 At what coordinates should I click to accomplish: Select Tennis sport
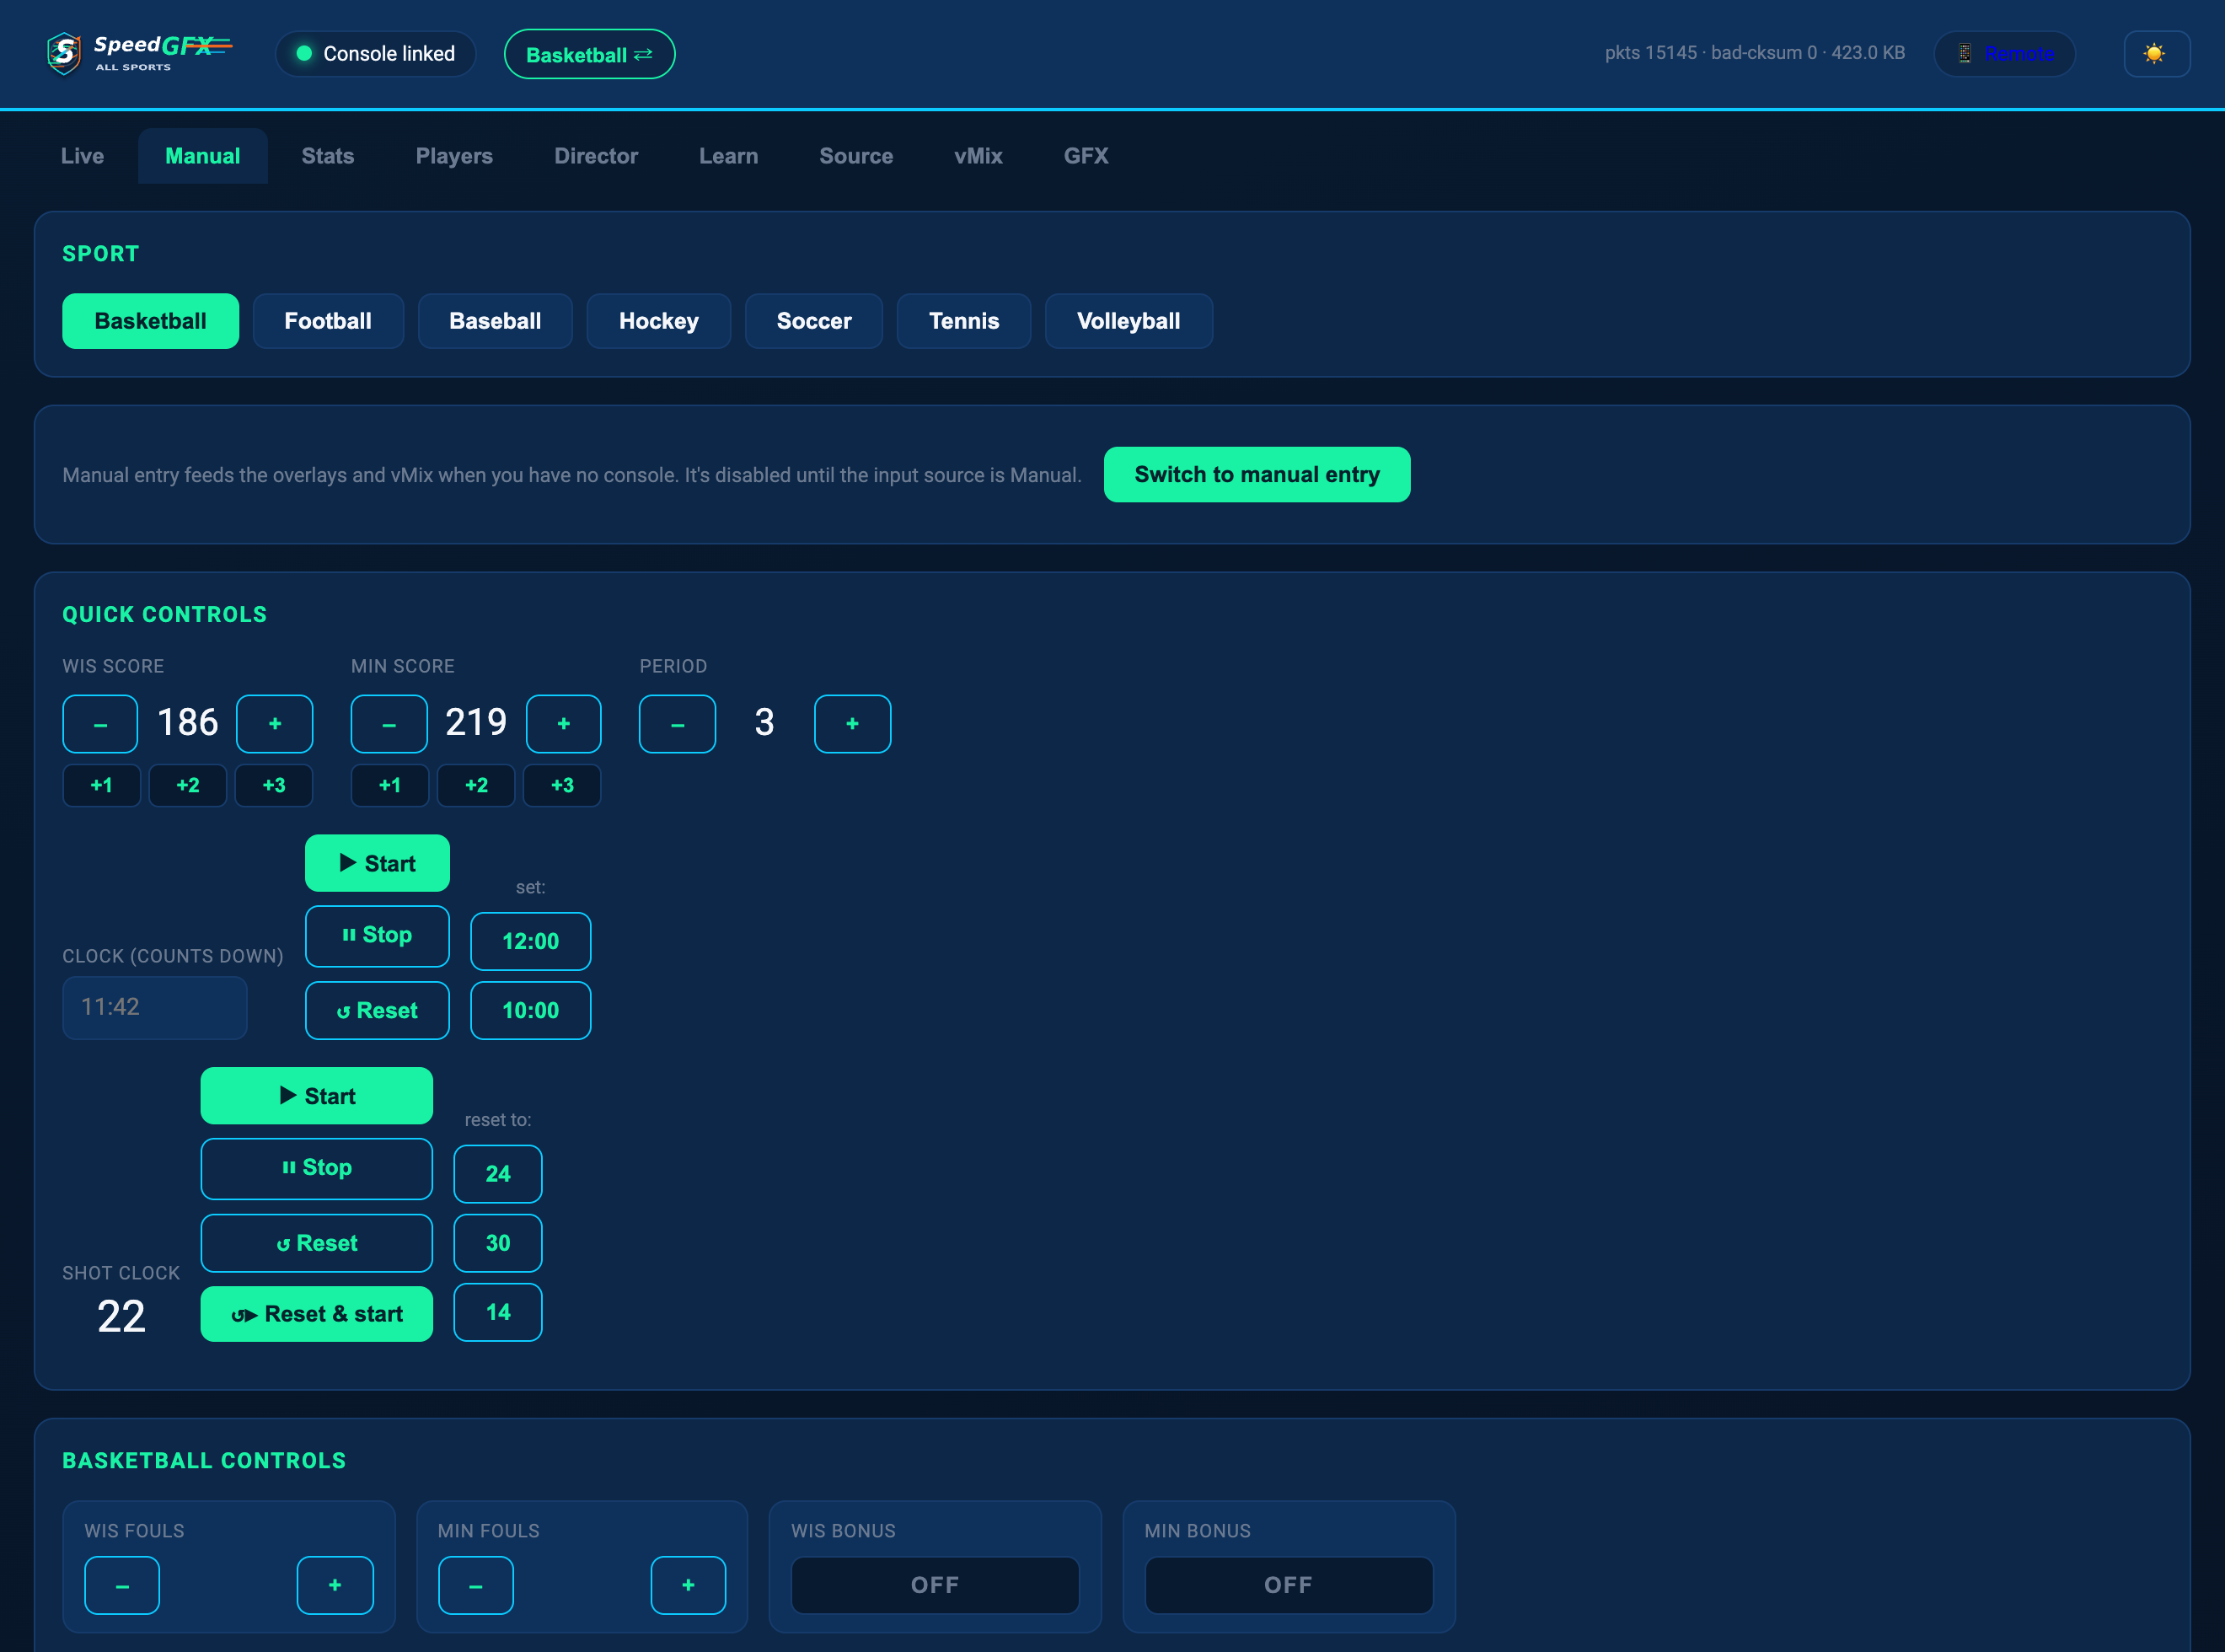pyautogui.click(x=964, y=321)
